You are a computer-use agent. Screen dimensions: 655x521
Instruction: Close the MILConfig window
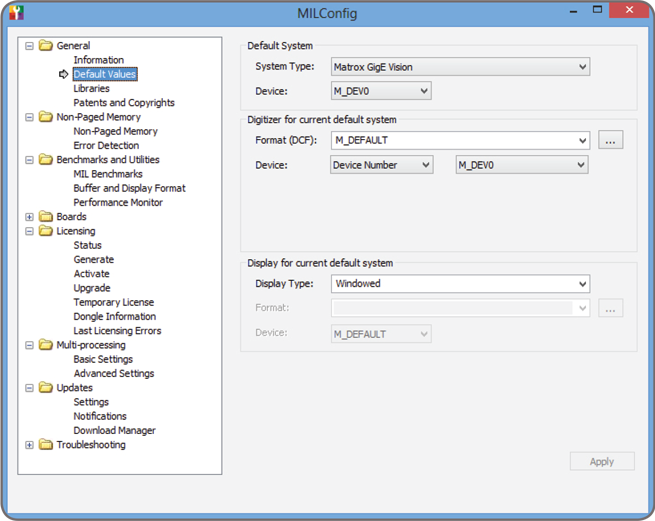point(630,10)
